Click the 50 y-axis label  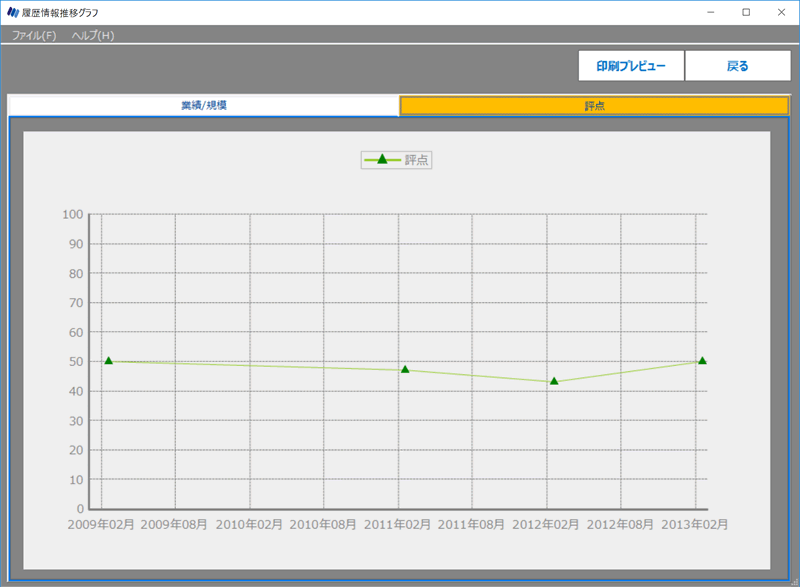click(x=76, y=362)
